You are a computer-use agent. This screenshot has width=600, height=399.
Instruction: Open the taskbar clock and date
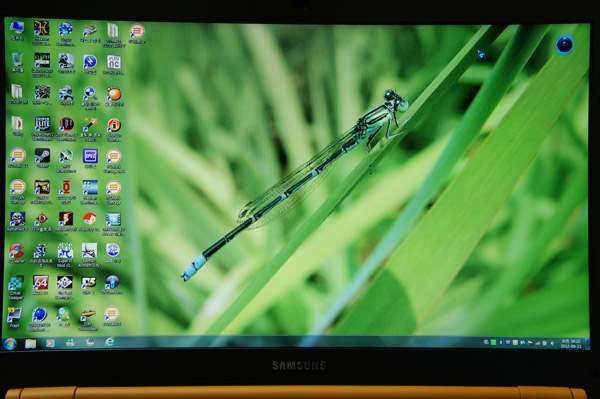(x=571, y=343)
